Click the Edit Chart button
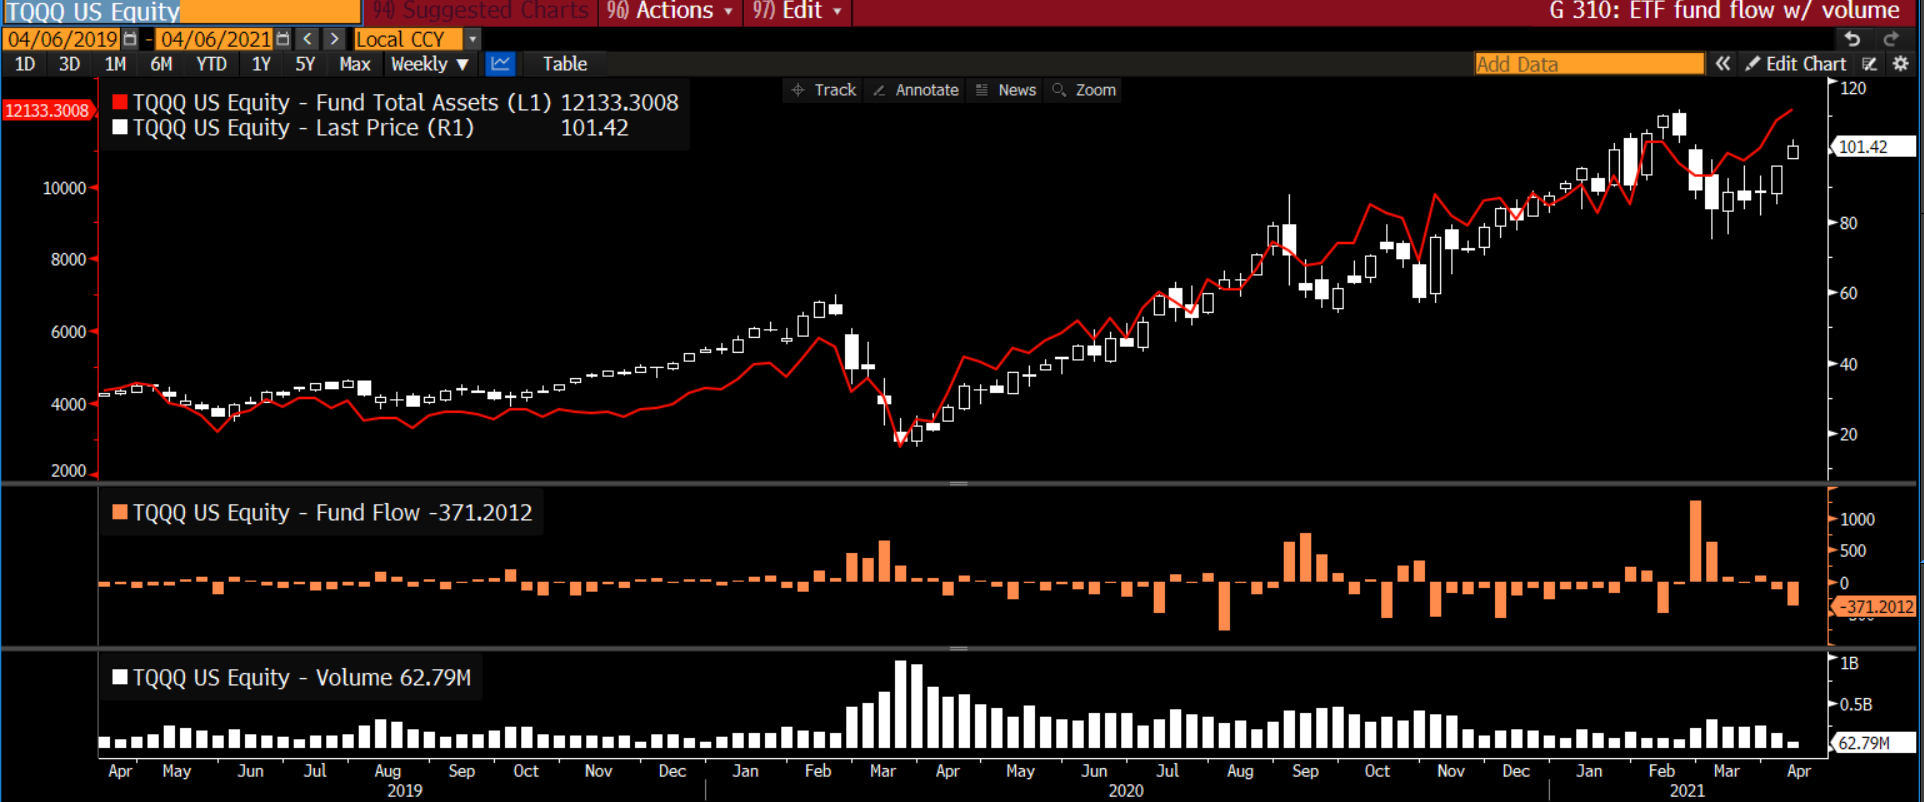This screenshot has height=802, width=1924. [1796, 64]
